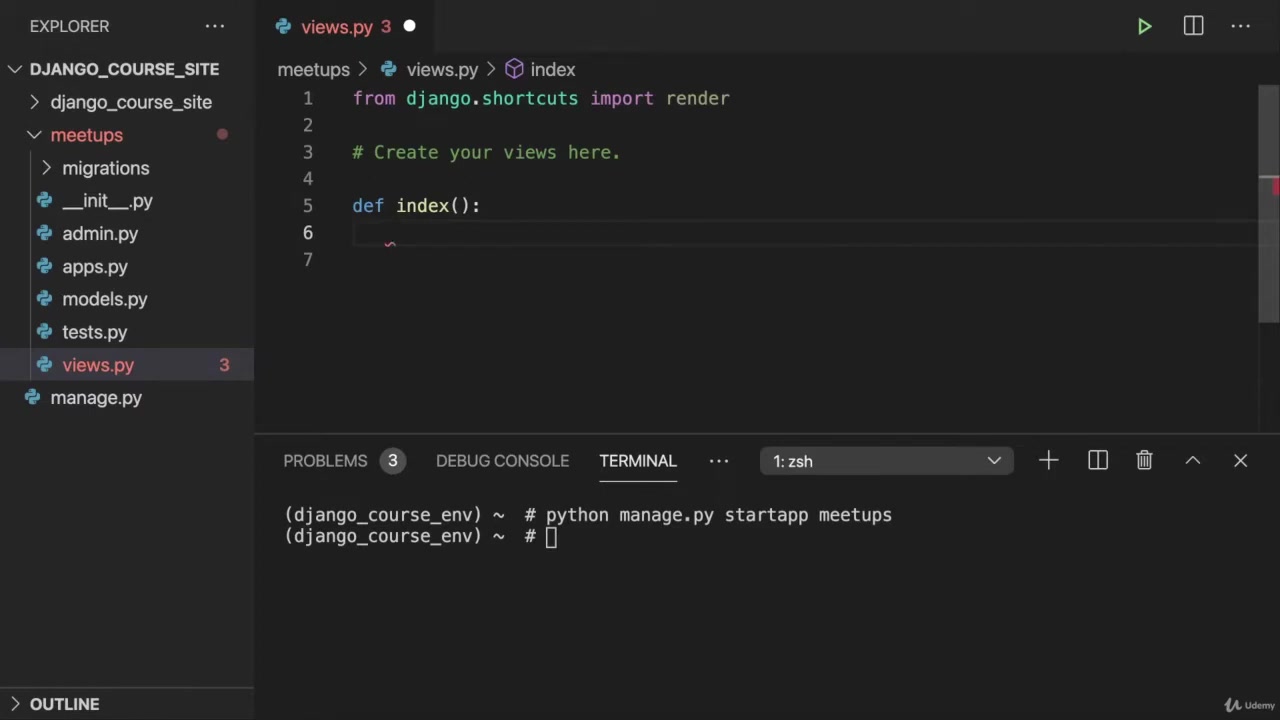This screenshot has height=720, width=1280.
Task: Open the 1: zsh terminal selector dropdown
Action: (x=886, y=461)
